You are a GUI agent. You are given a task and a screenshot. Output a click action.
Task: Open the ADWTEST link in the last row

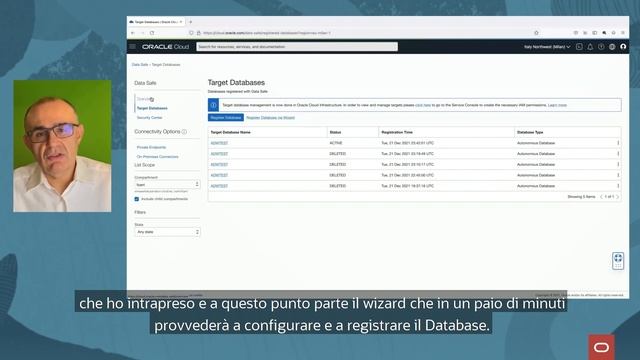[x=219, y=186]
